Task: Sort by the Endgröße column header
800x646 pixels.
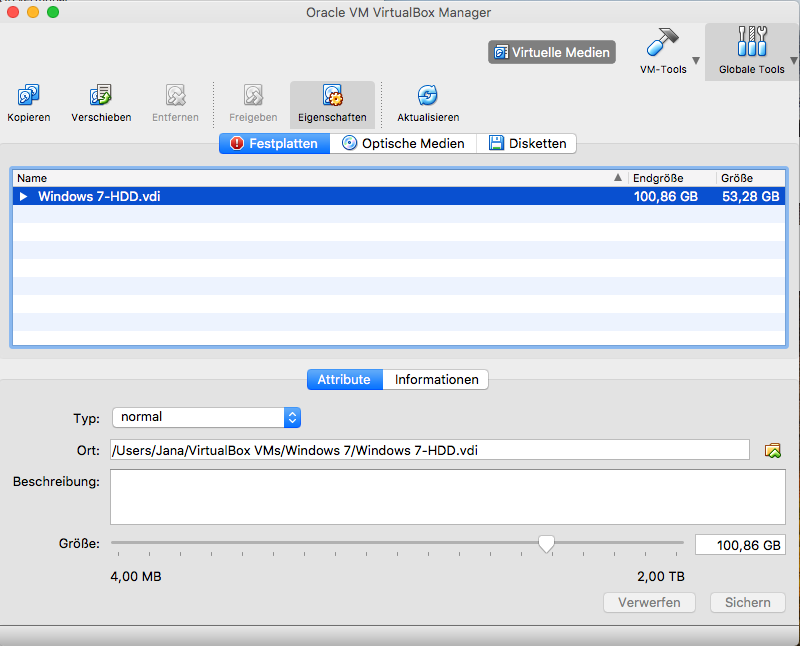Action: click(x=671, y=178)
